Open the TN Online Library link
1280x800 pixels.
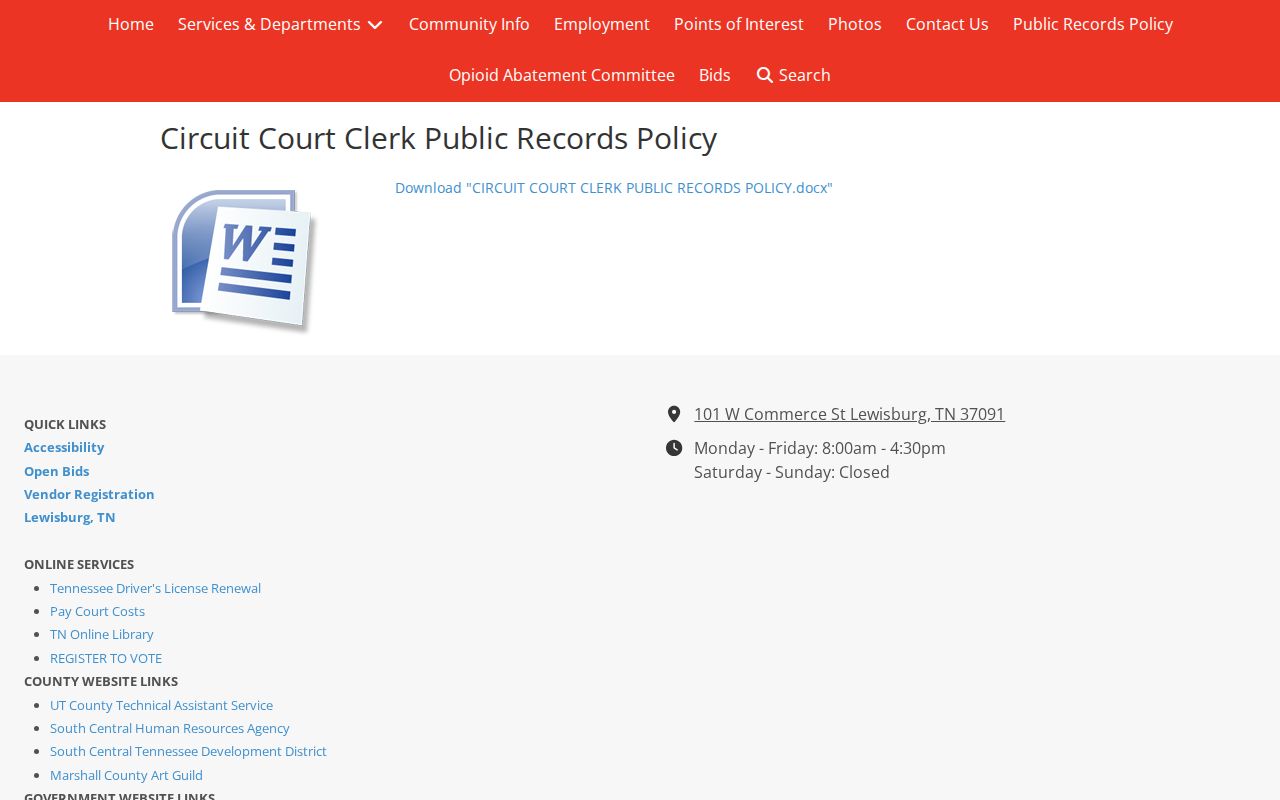102,634
